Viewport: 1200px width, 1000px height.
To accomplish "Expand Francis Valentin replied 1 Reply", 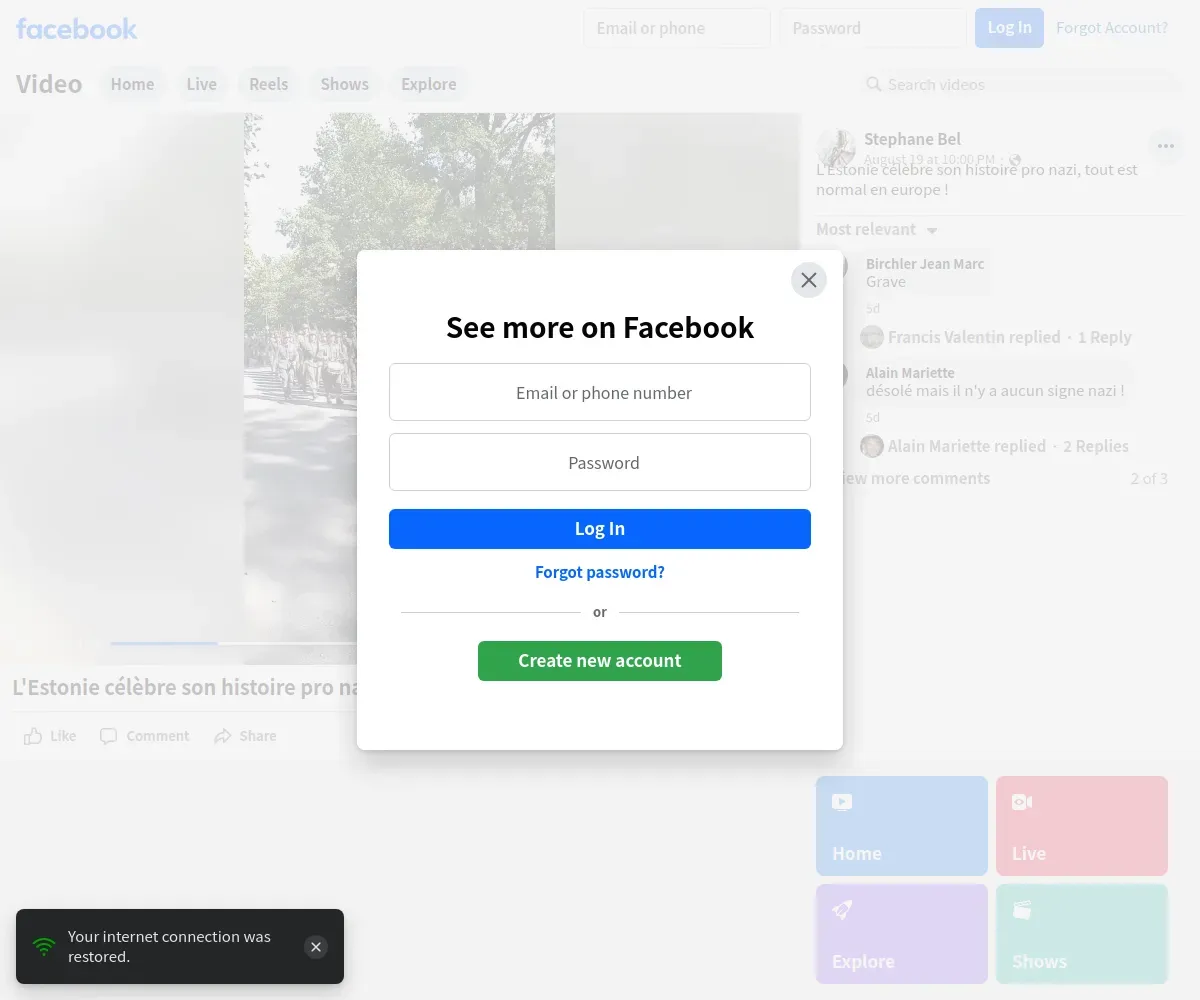I will 1010,337.
